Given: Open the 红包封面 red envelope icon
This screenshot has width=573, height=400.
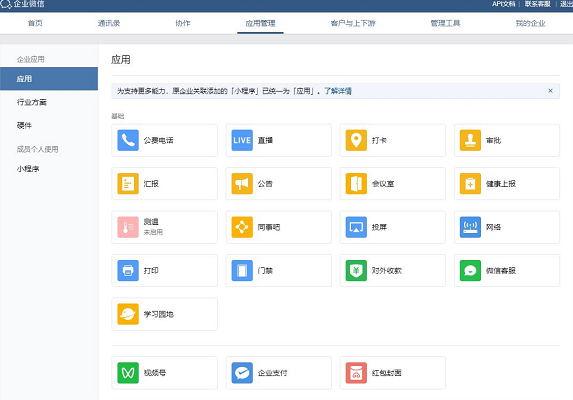Looking at the screenshot, I should pyautogui.click(x=356, y=373).
